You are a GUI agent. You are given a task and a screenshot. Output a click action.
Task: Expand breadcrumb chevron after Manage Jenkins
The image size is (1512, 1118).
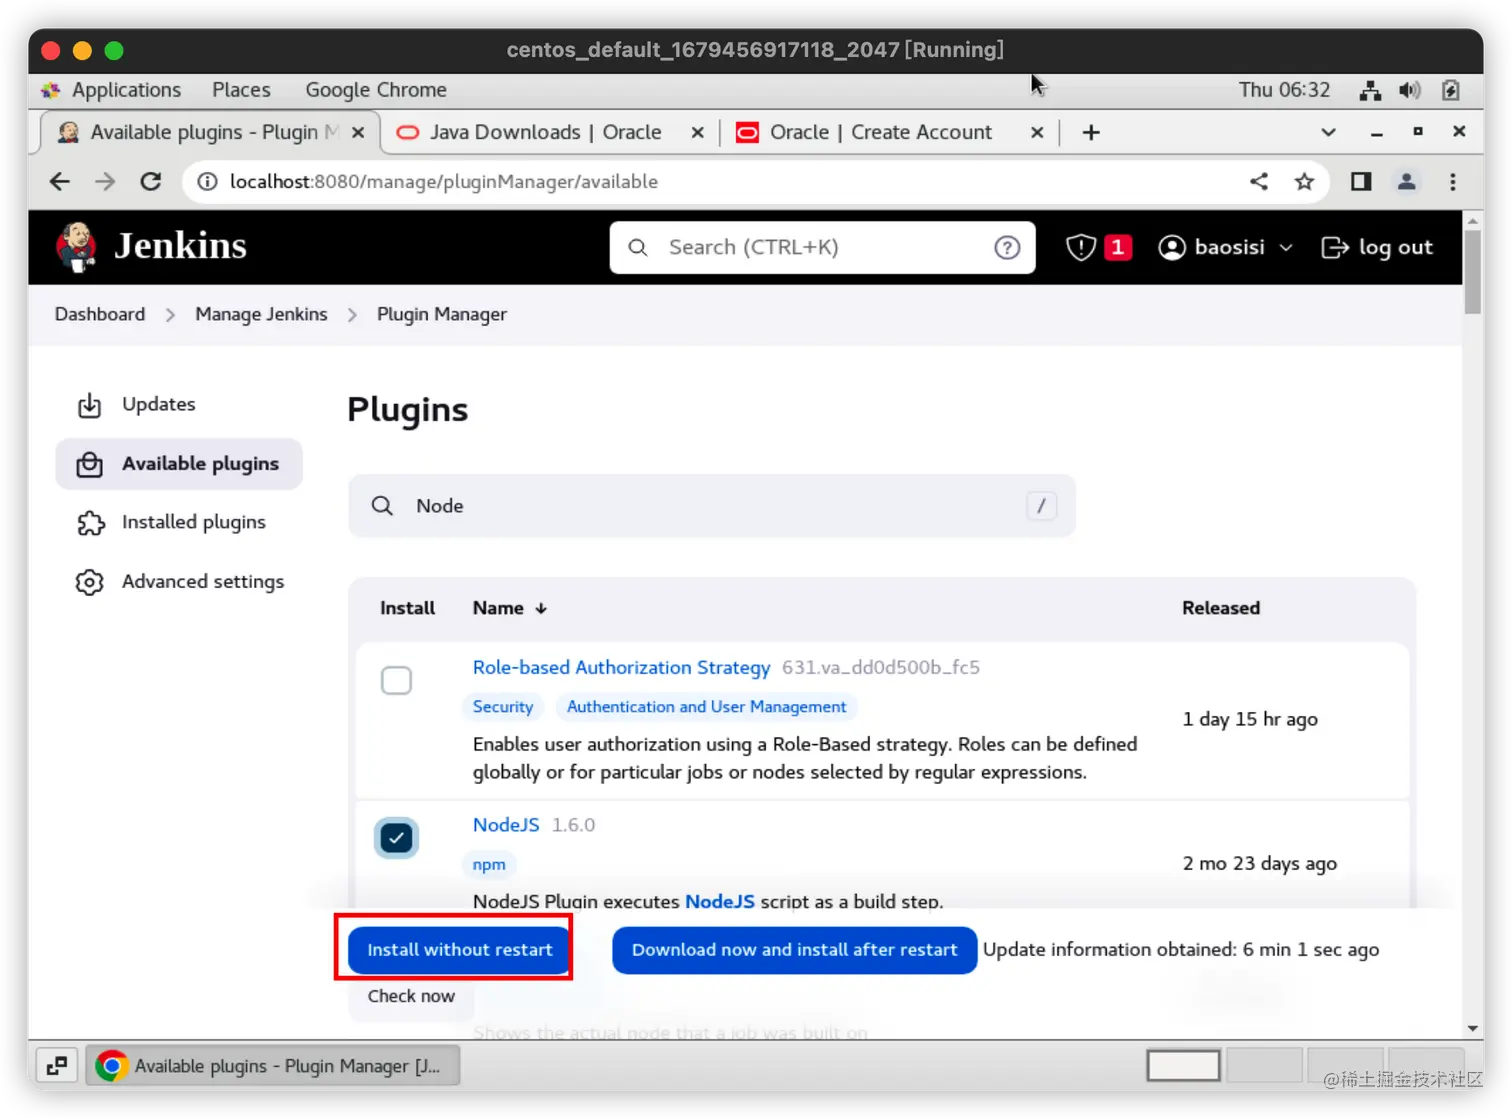click(352, 315)
